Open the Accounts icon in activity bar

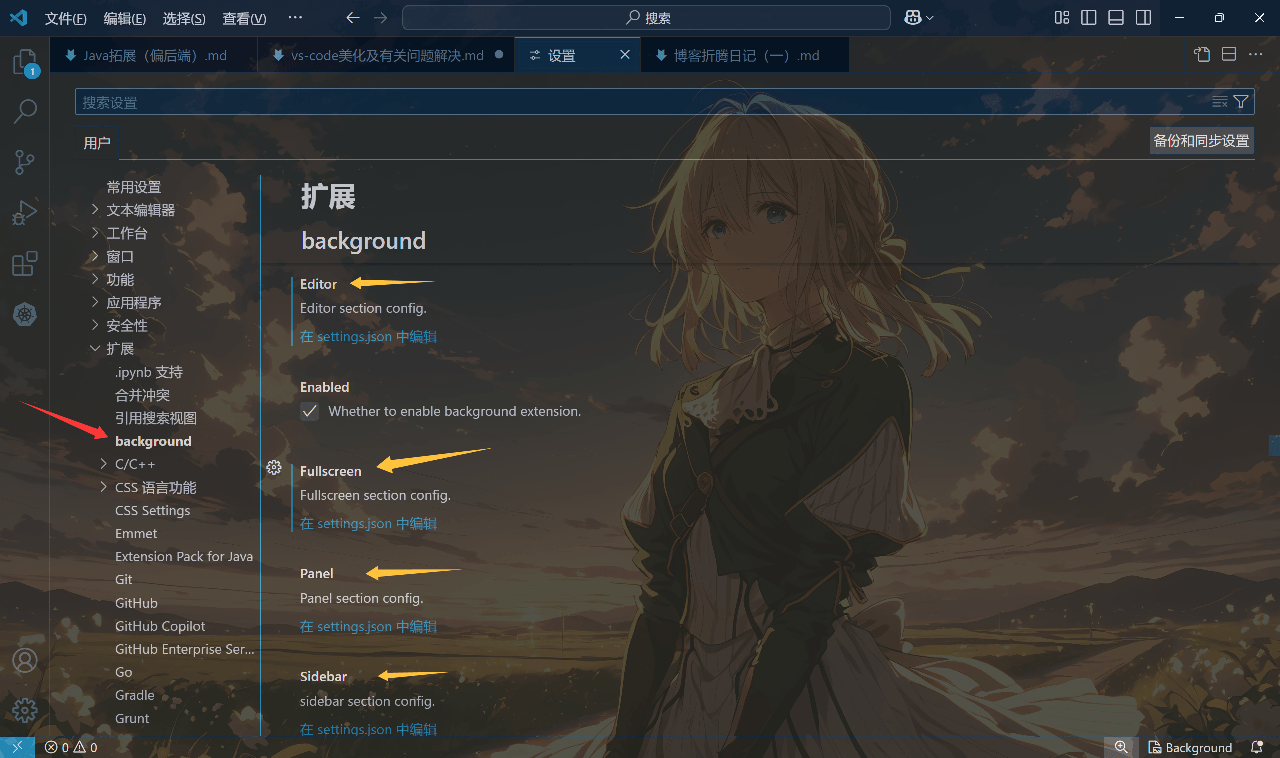[24, 660]
